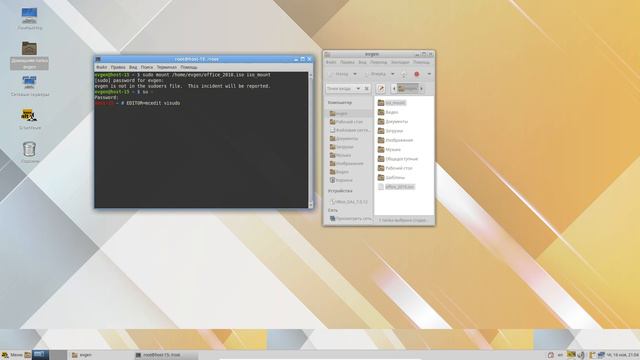This screenshot has width=640, height=360.
Task: Launch the alt Linux installer desktop icon
Action: click(x=29, y=119)
